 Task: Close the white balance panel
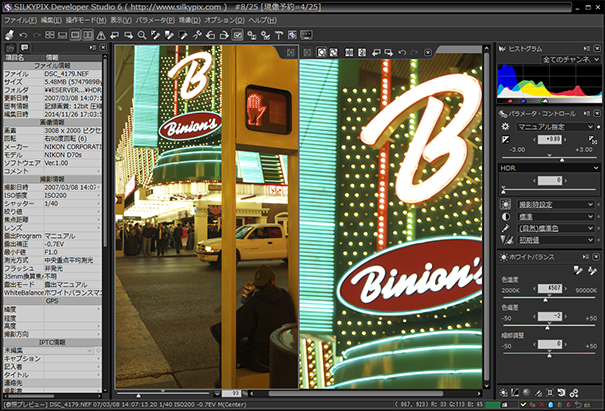click(597, 257)
